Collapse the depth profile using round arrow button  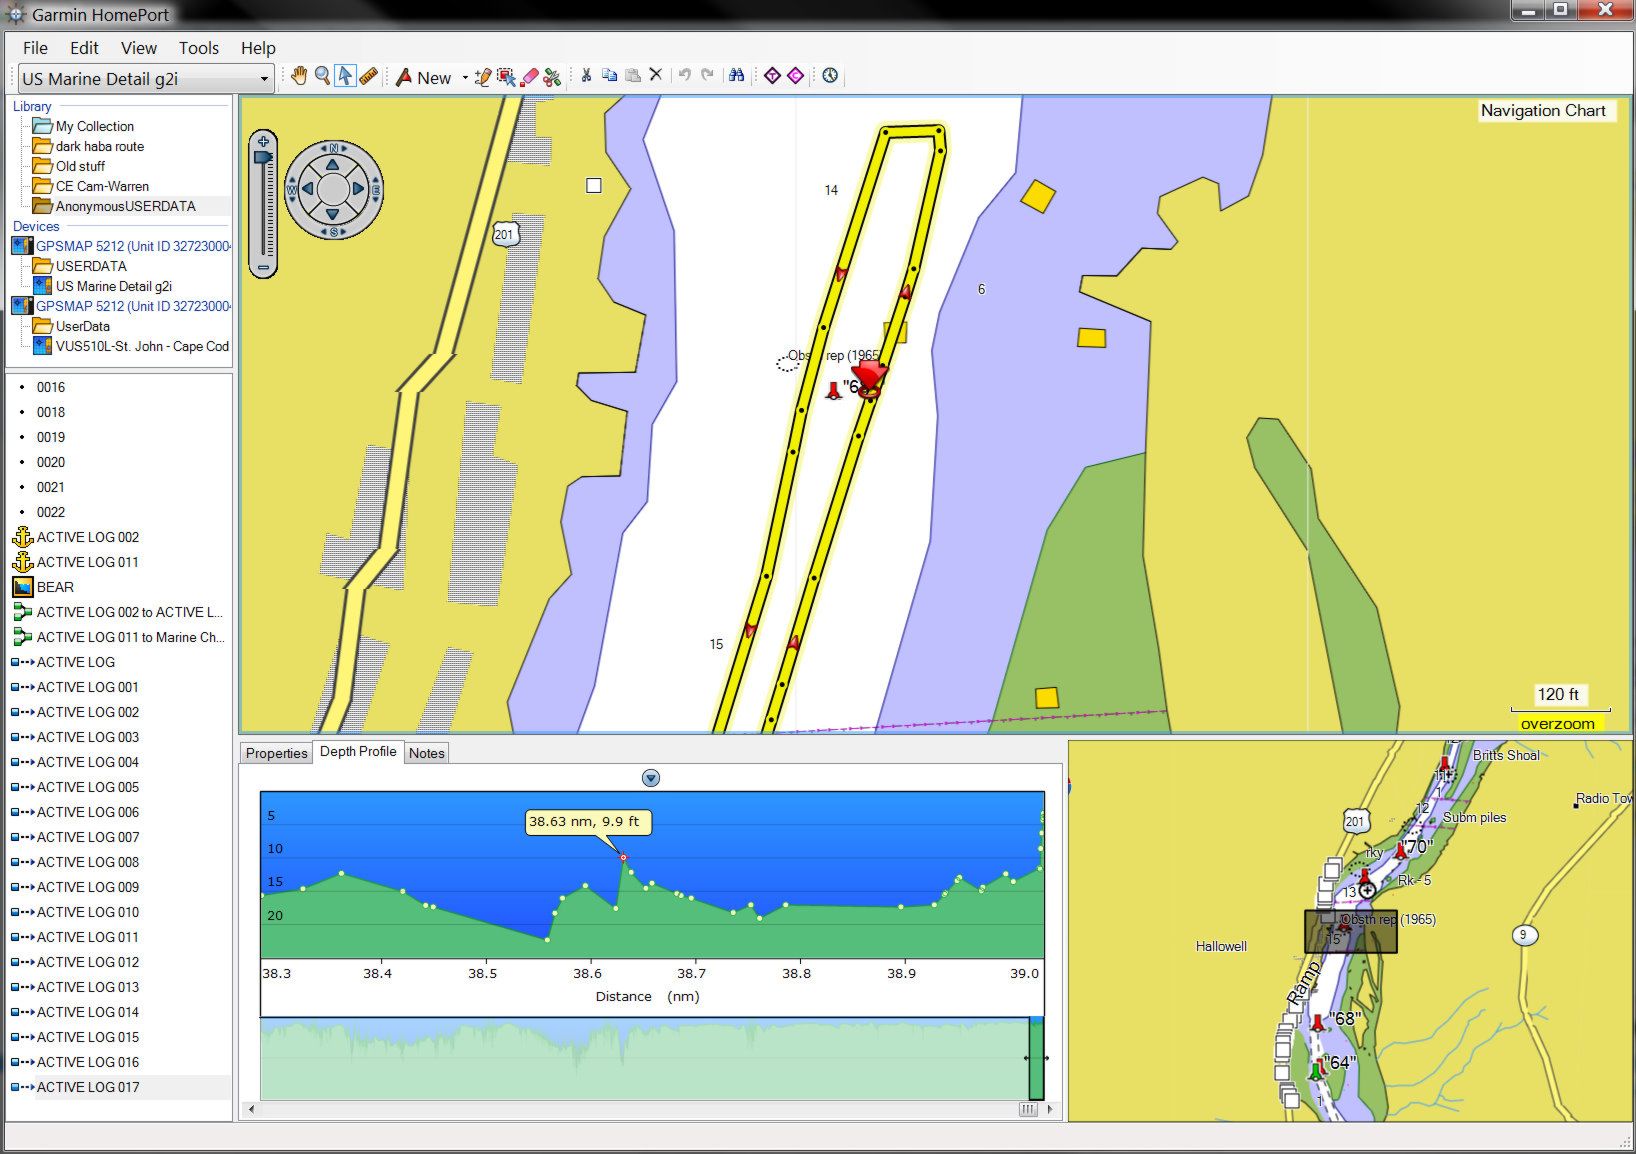tap(651, 778)
